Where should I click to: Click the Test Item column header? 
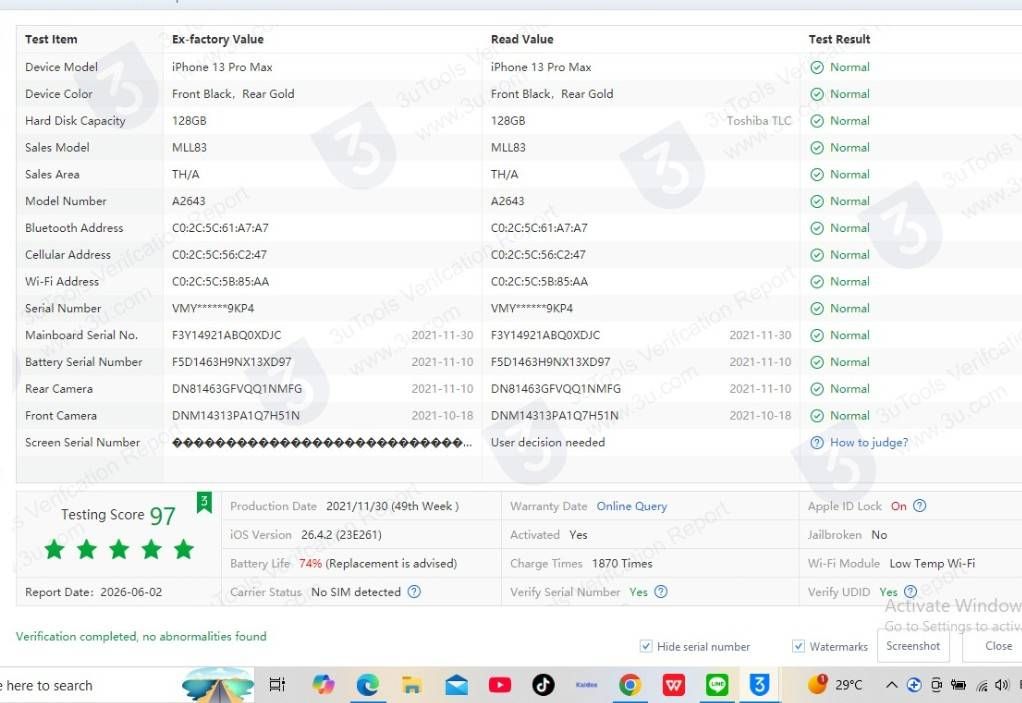pos(51,39)
